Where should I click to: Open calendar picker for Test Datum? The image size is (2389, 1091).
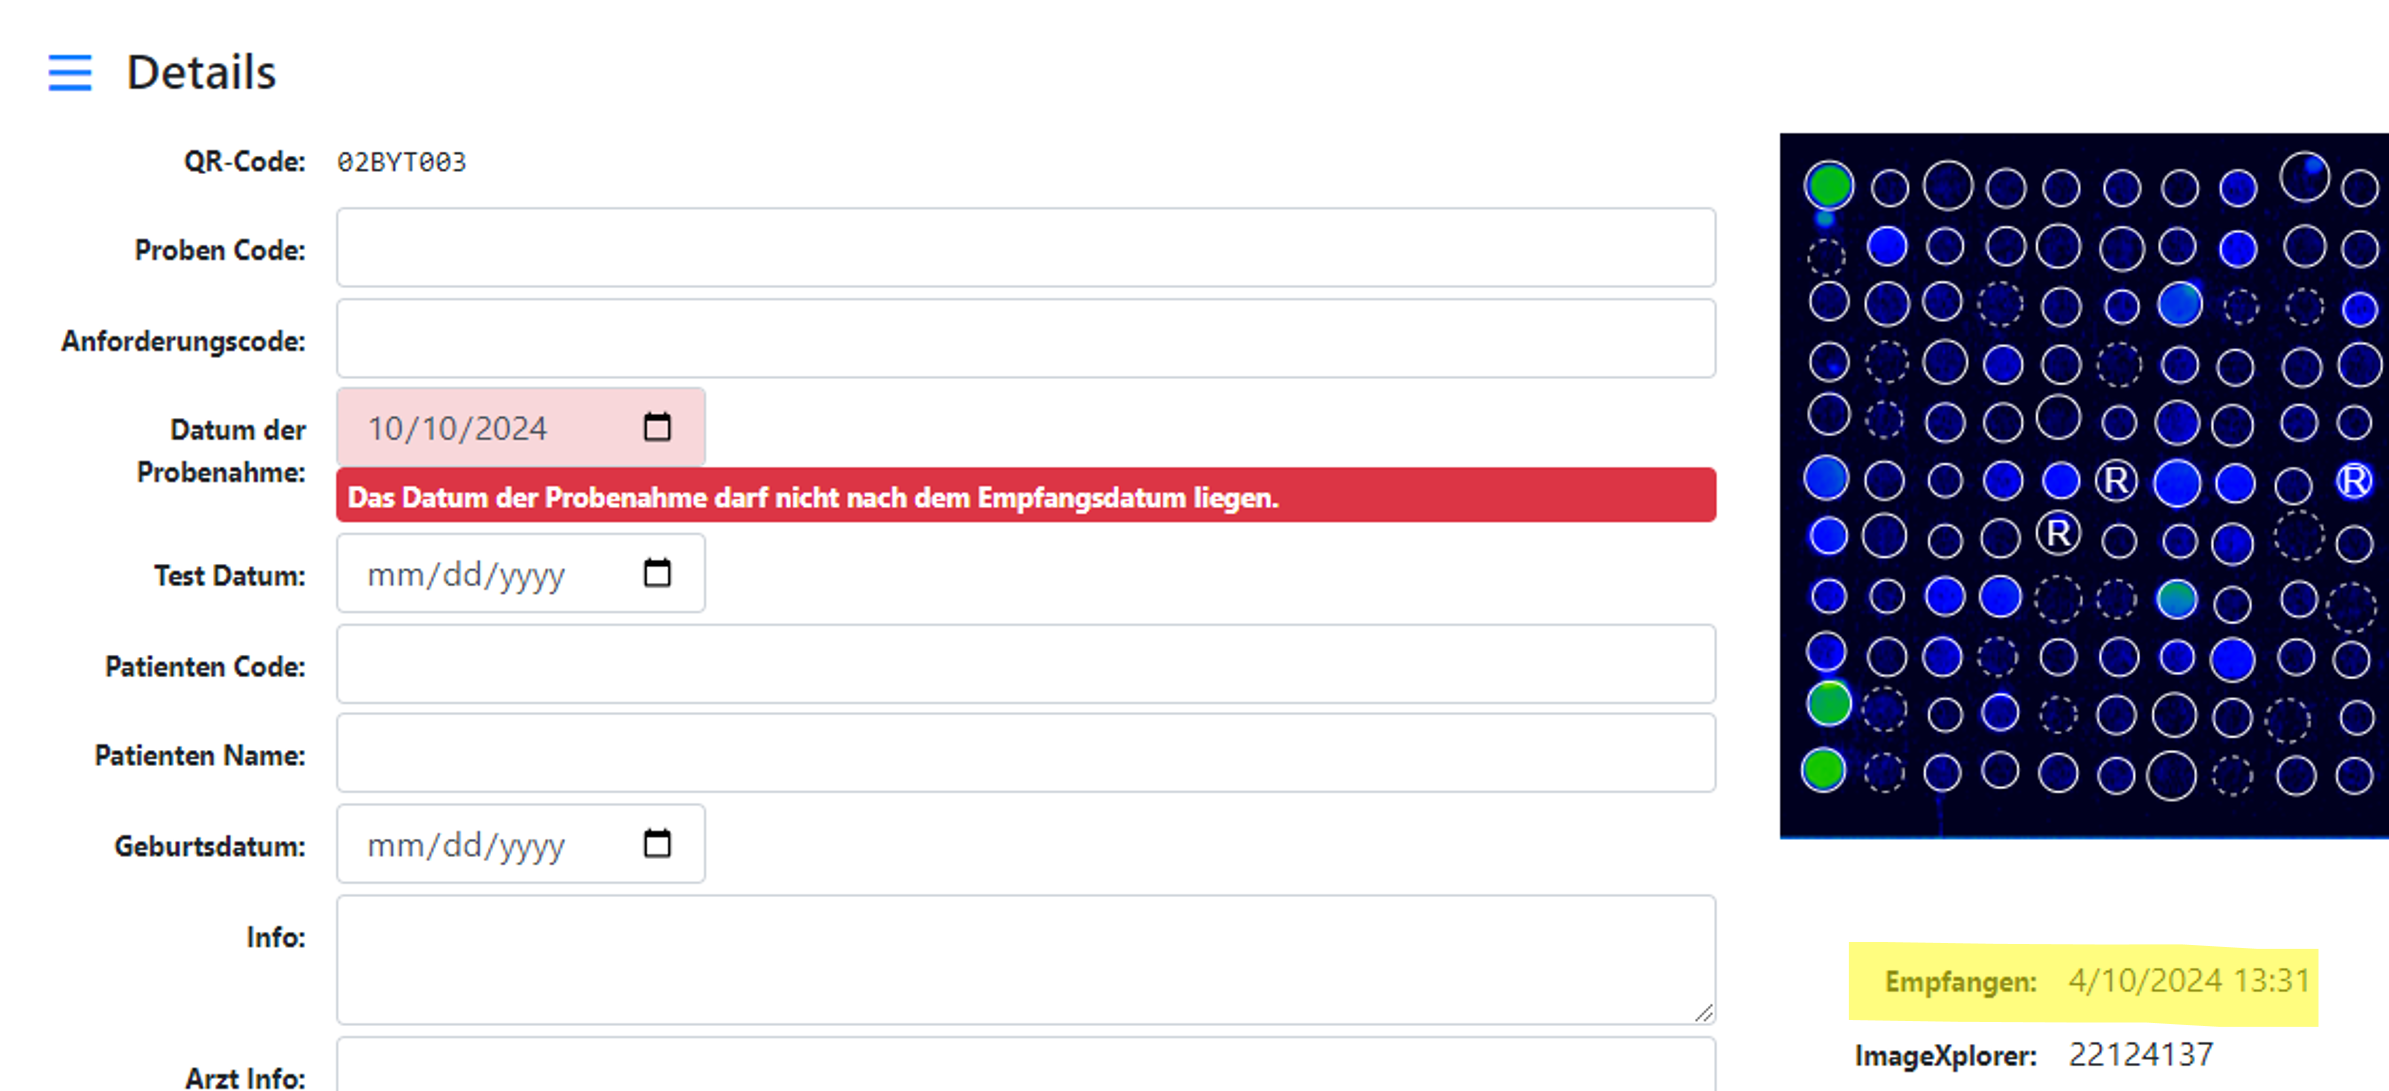[657, 573]
